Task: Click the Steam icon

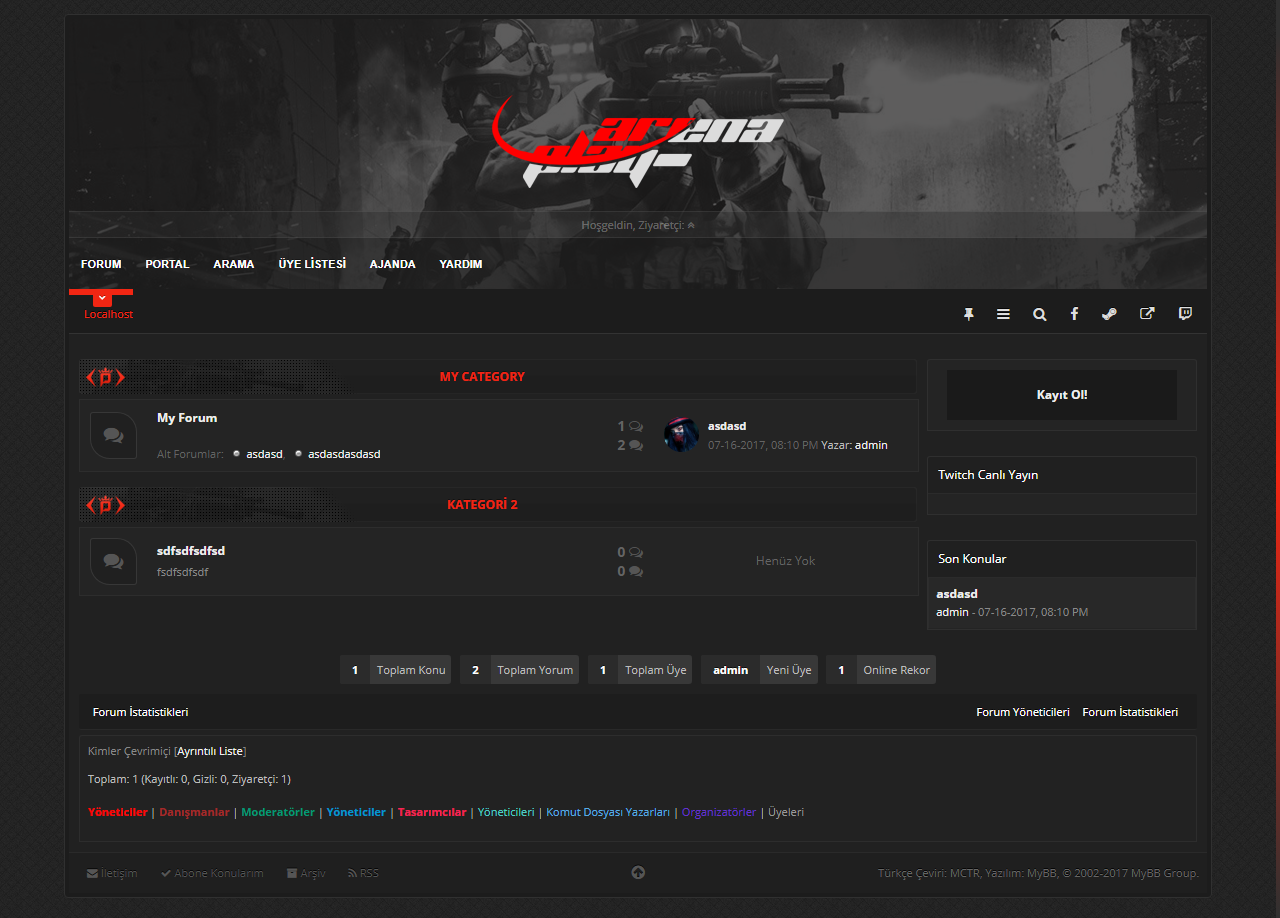Action: point(1109,314)
